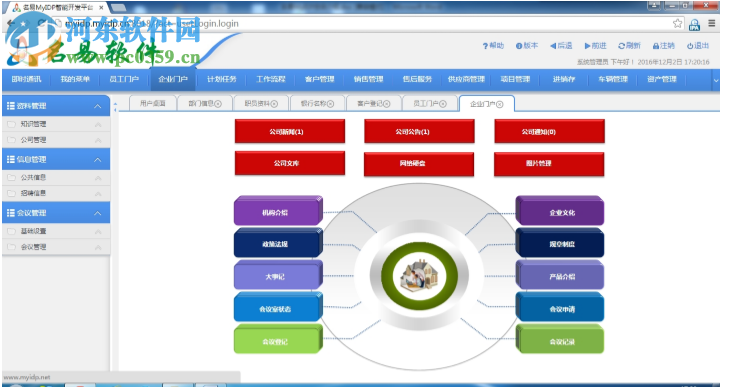
Task: Close the 客户登记 tab with its x
Action: 387,104
